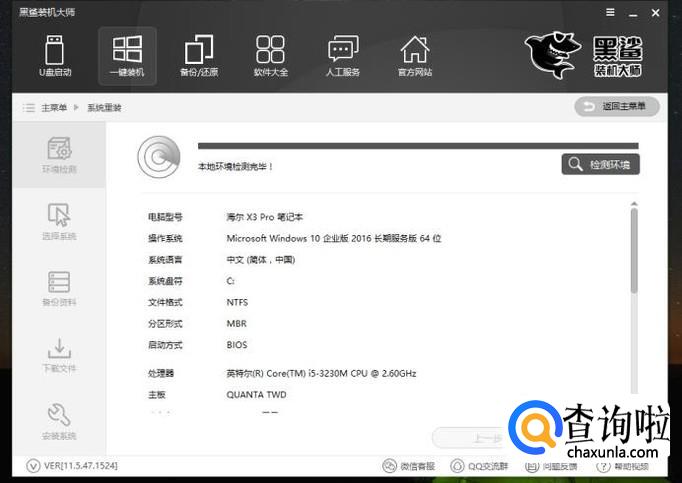Select the 备份资料 step in sidebar
The width and height of the screenshot is (682, 483).
tap(59, 288)
